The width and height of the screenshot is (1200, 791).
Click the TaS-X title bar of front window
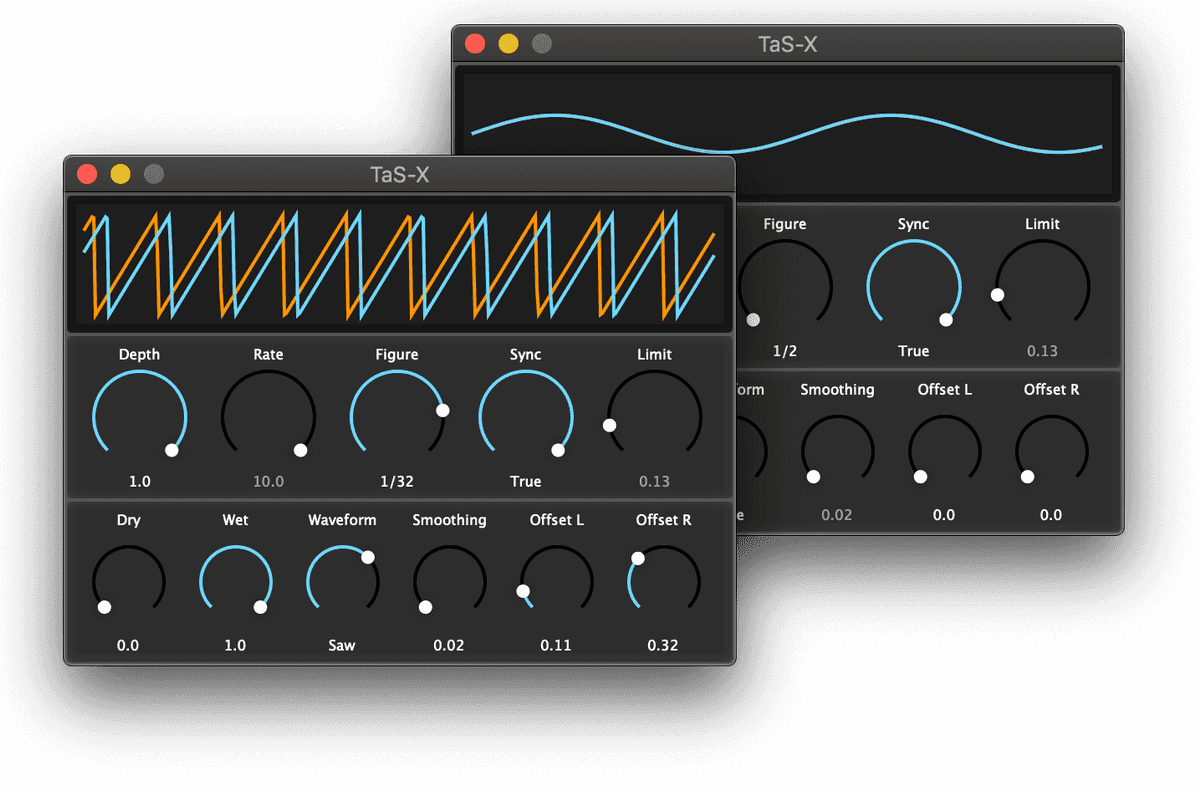pos(398,173)
